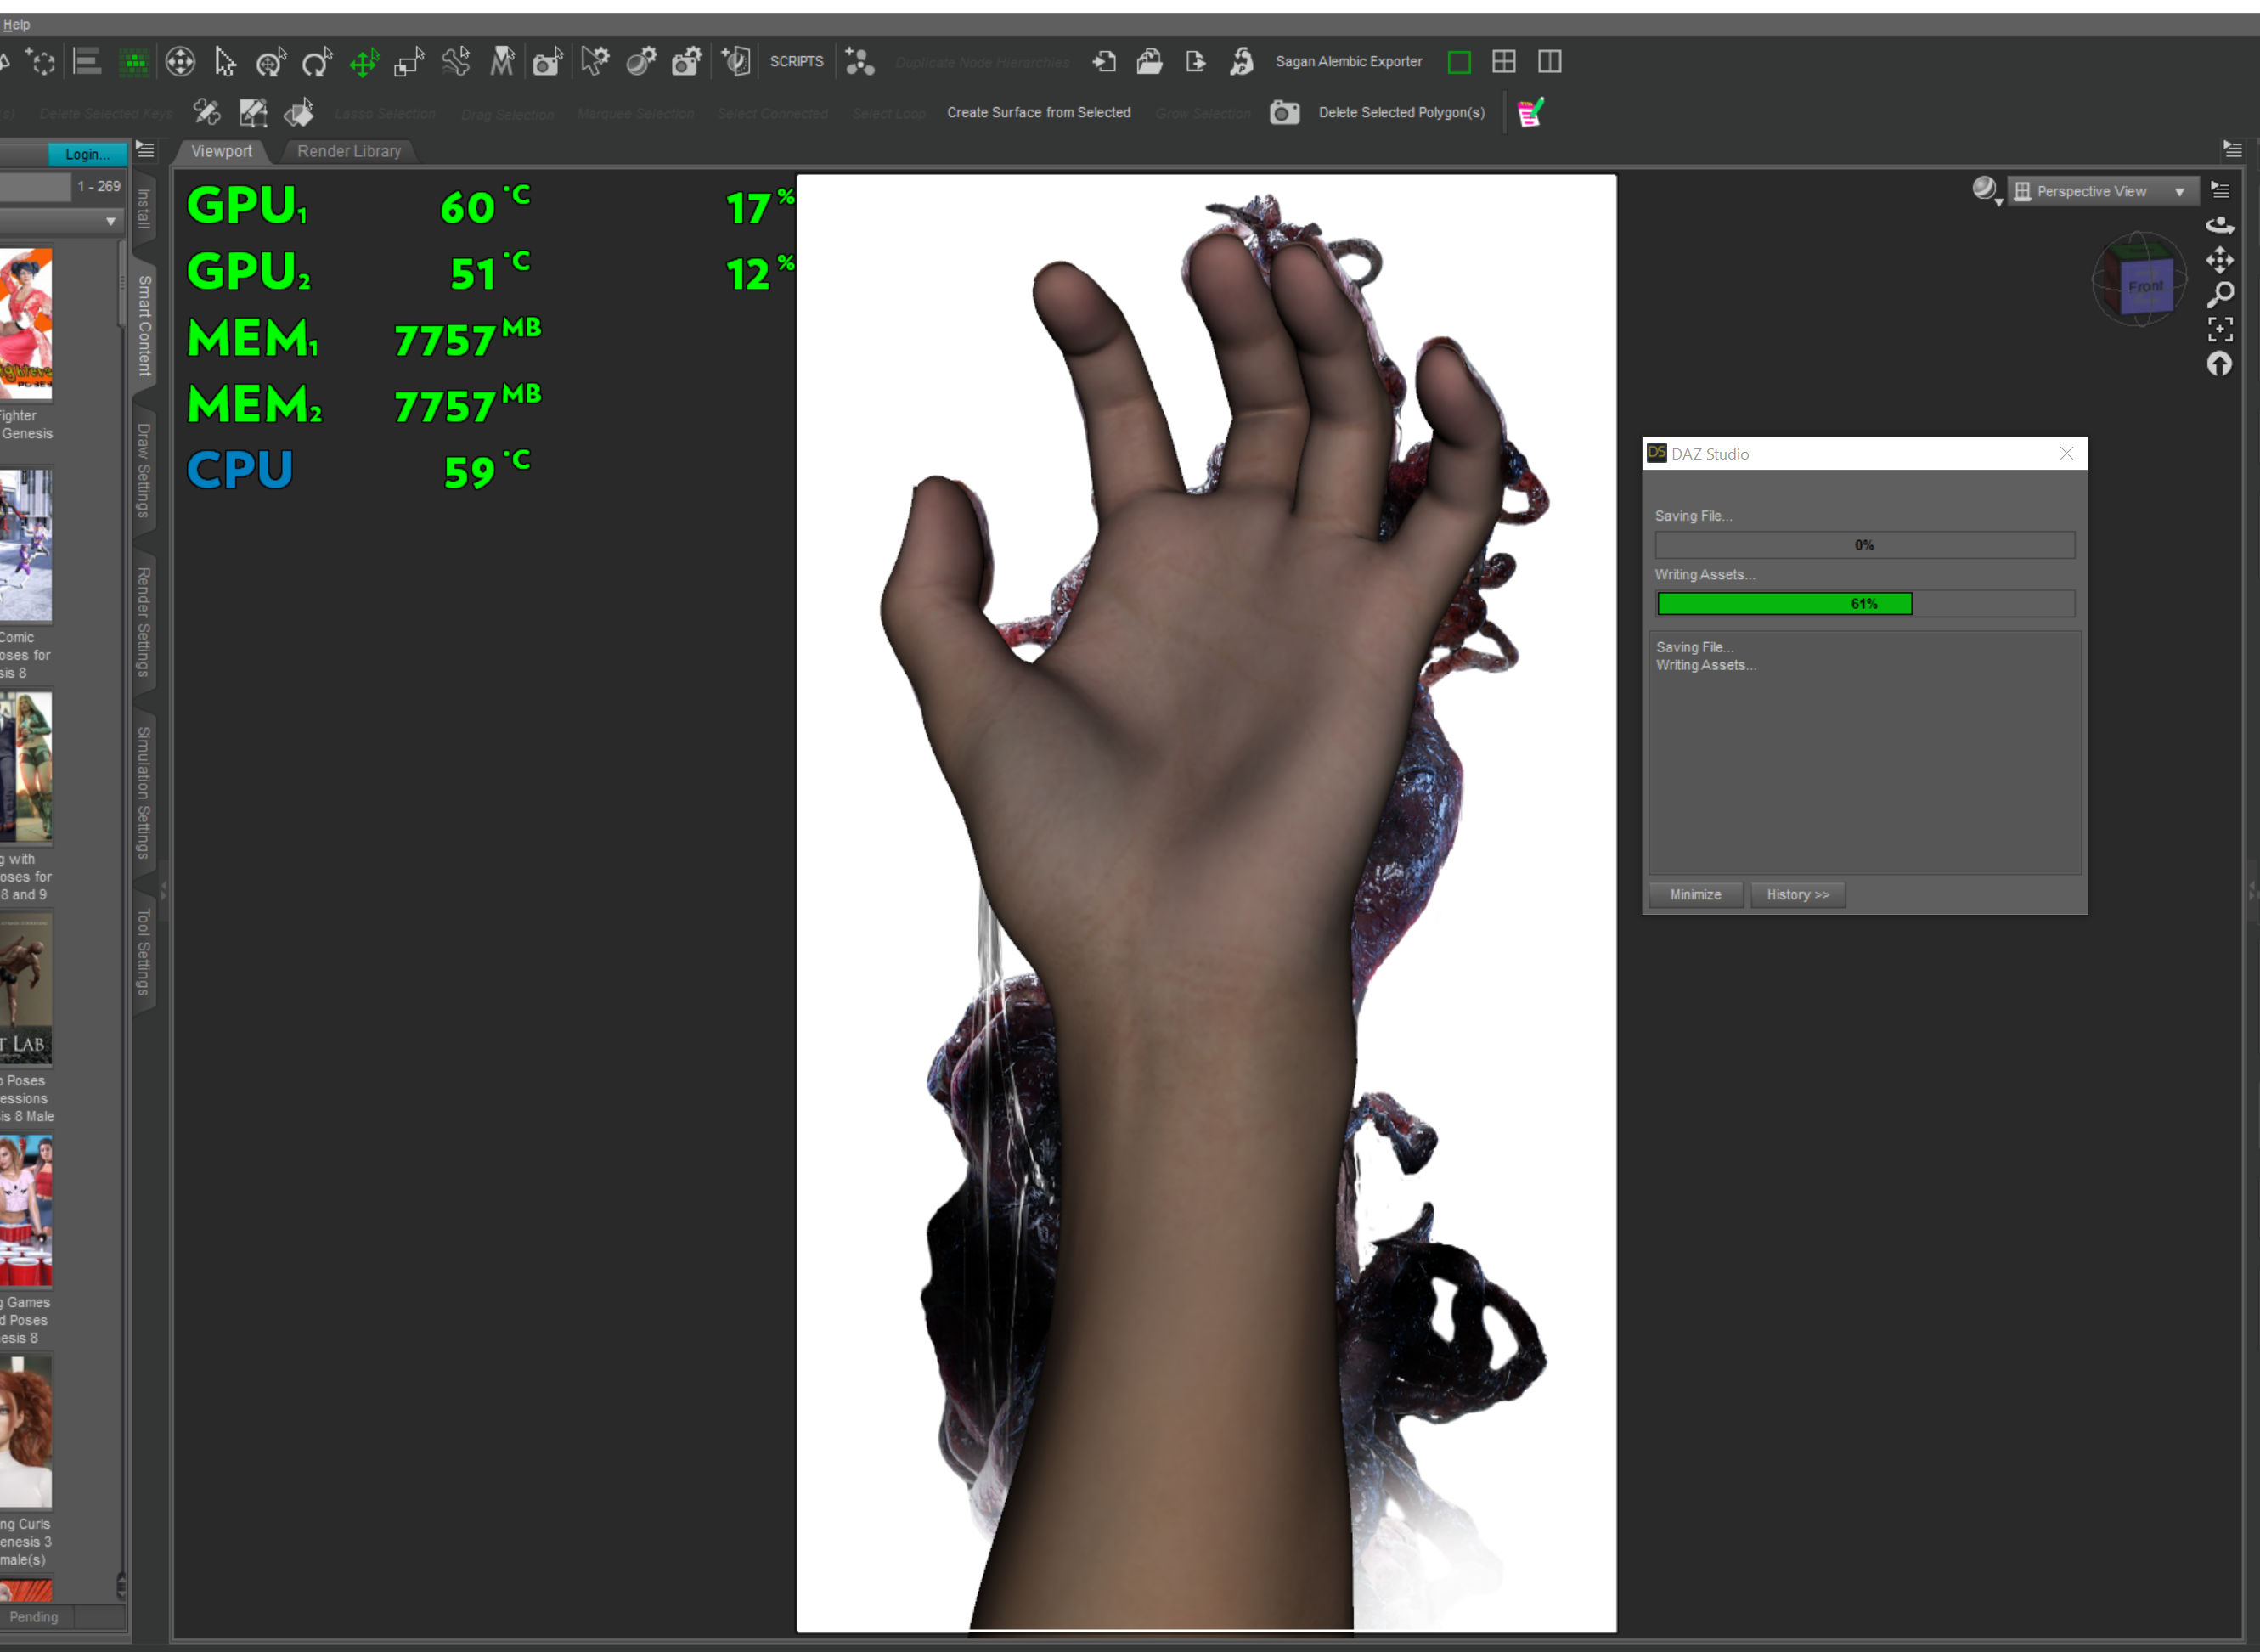Viewport: 2260px width, 1652px height.
Task: Click the orbit camera view control
Action: coord(2219,225)
